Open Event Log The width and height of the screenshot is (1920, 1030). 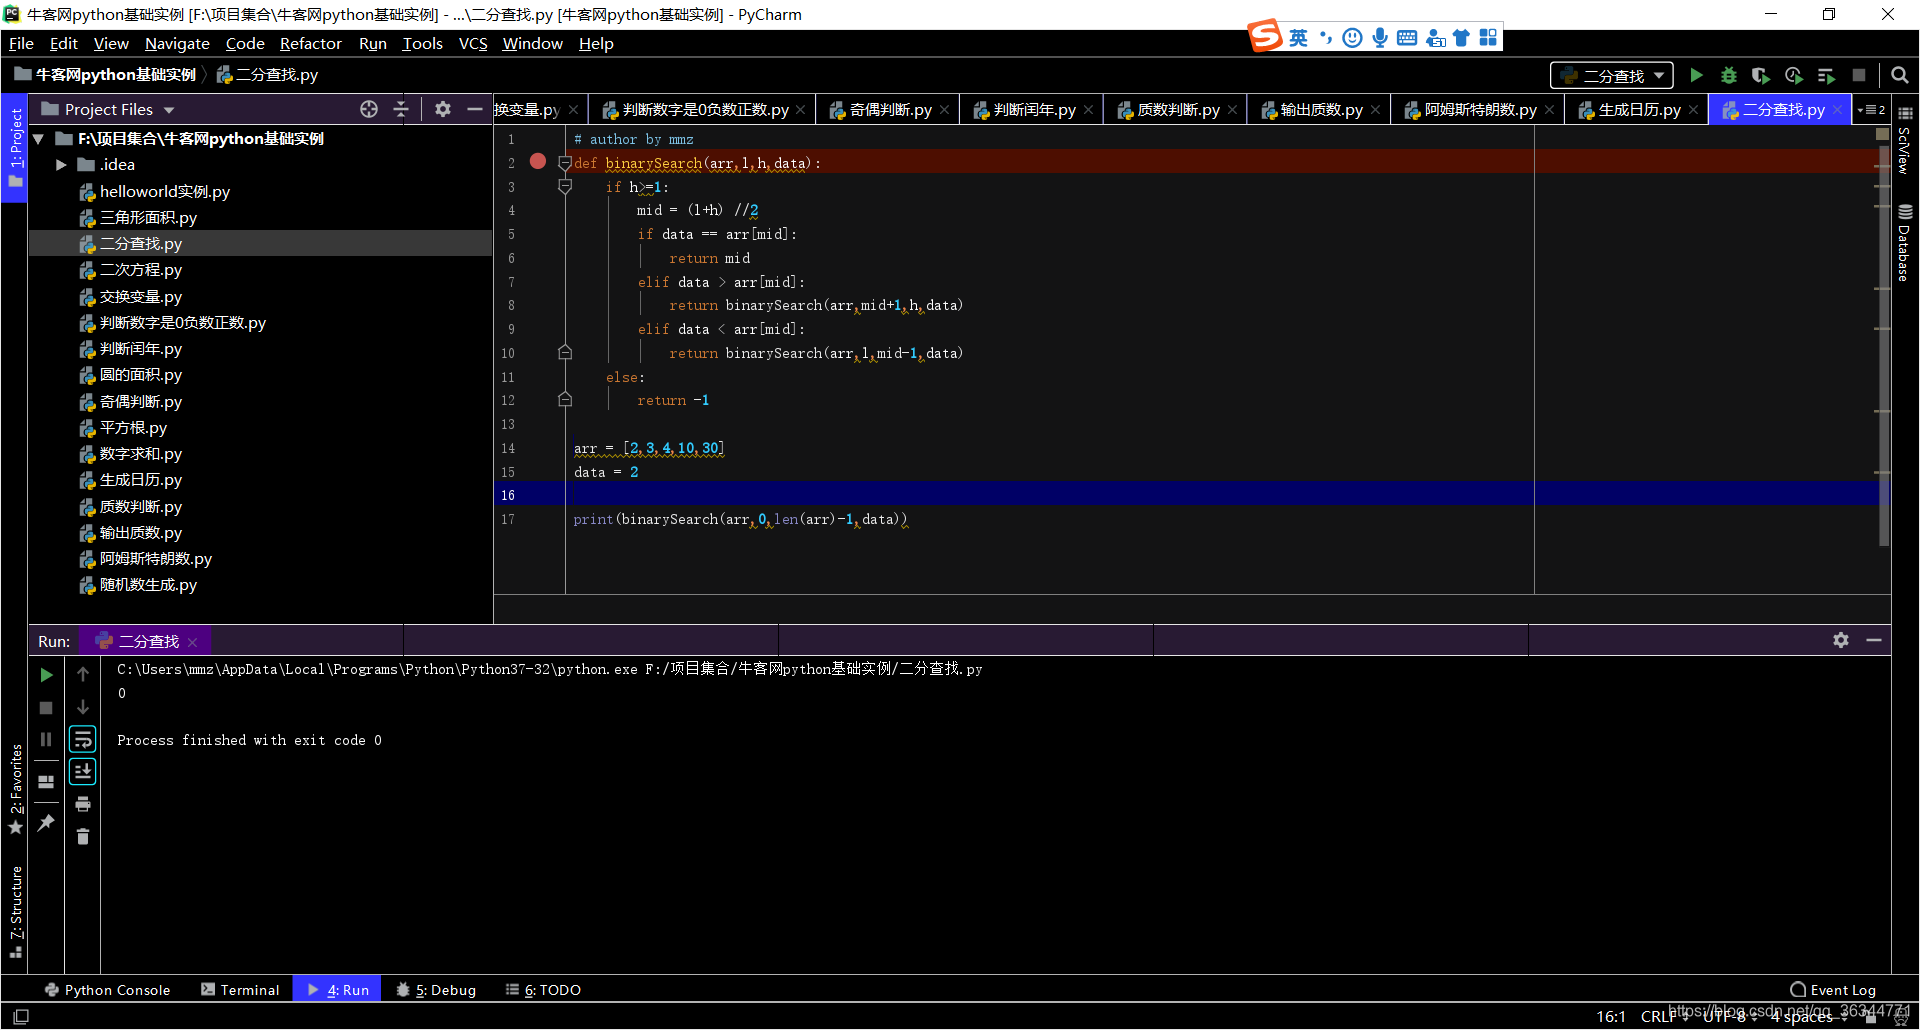pyautogui.click(x=1833, y=990)
